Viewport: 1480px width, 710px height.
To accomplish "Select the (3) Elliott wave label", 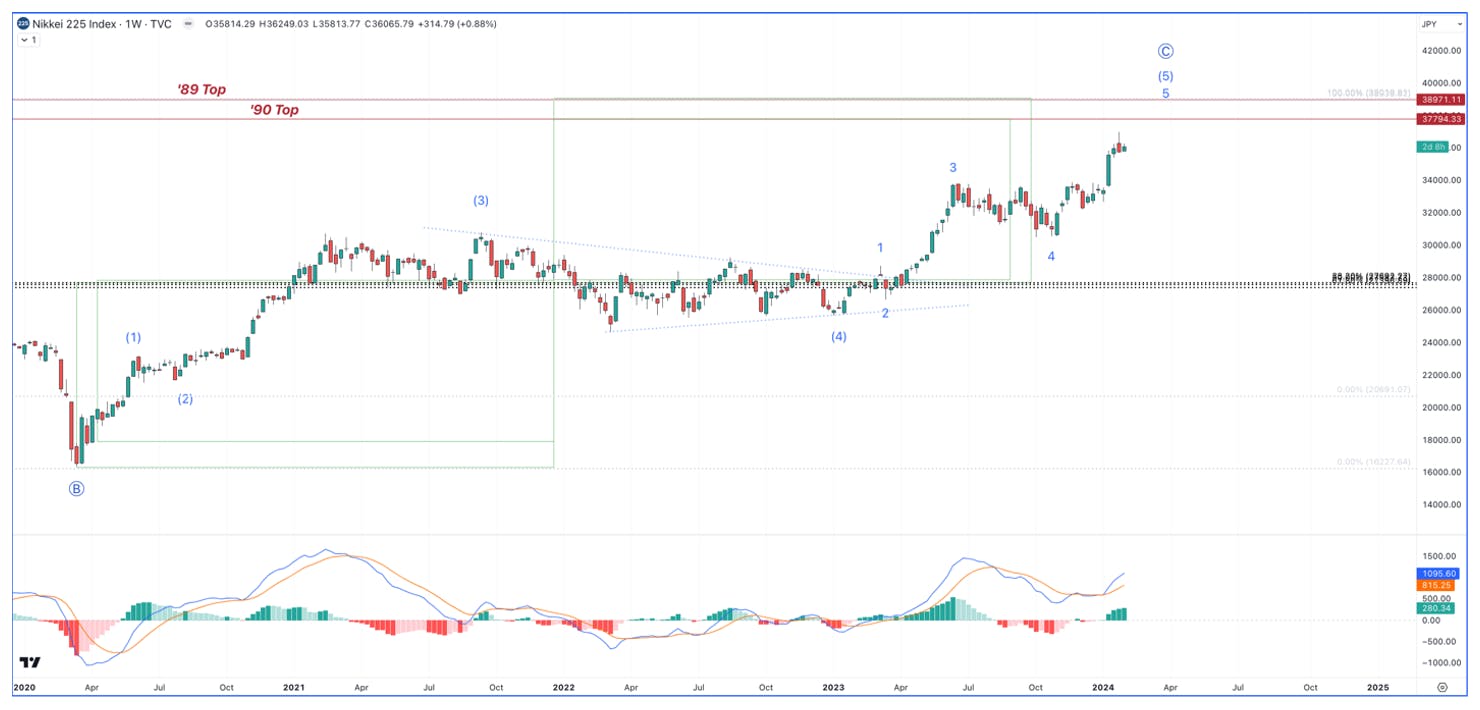I will point(481,200).
